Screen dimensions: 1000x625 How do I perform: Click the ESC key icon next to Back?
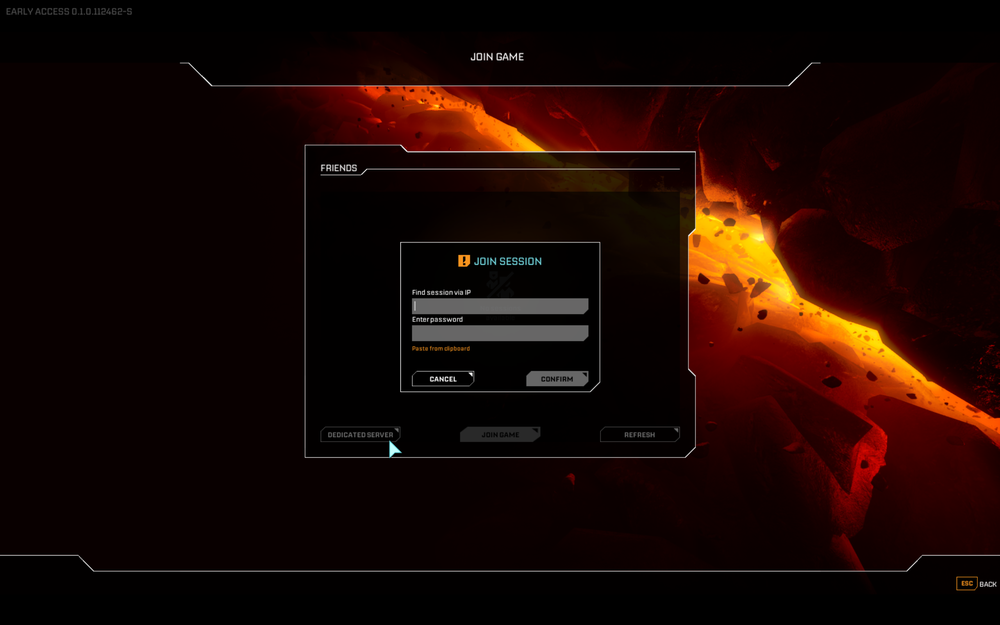966,583
